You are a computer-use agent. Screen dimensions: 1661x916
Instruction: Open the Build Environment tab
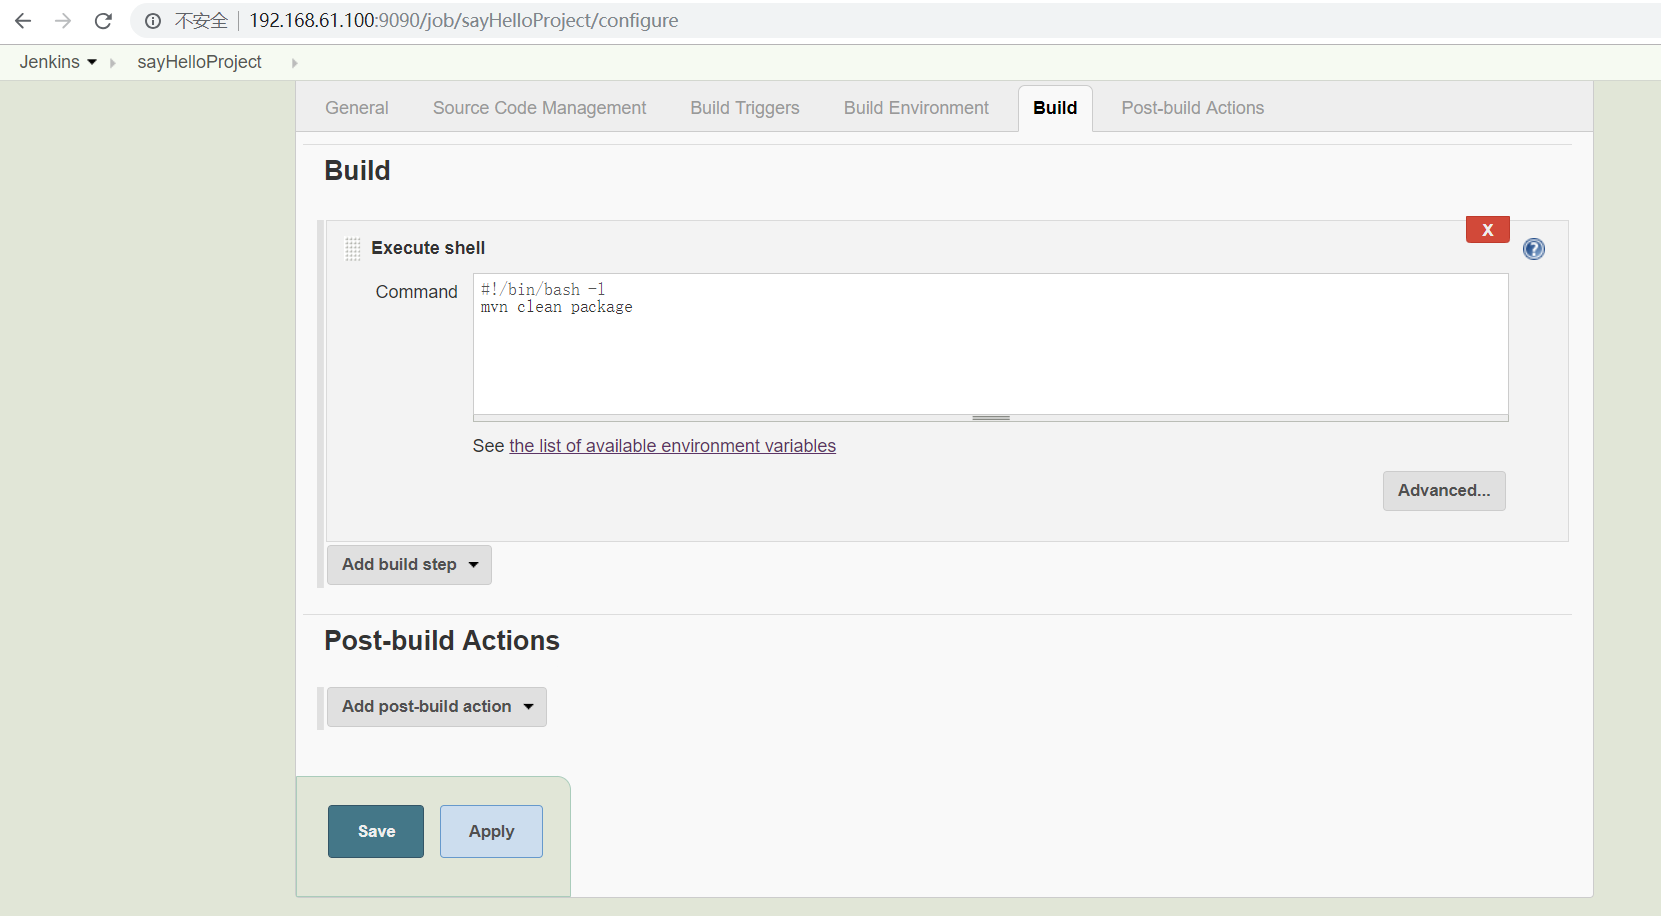tap(916, 108)
